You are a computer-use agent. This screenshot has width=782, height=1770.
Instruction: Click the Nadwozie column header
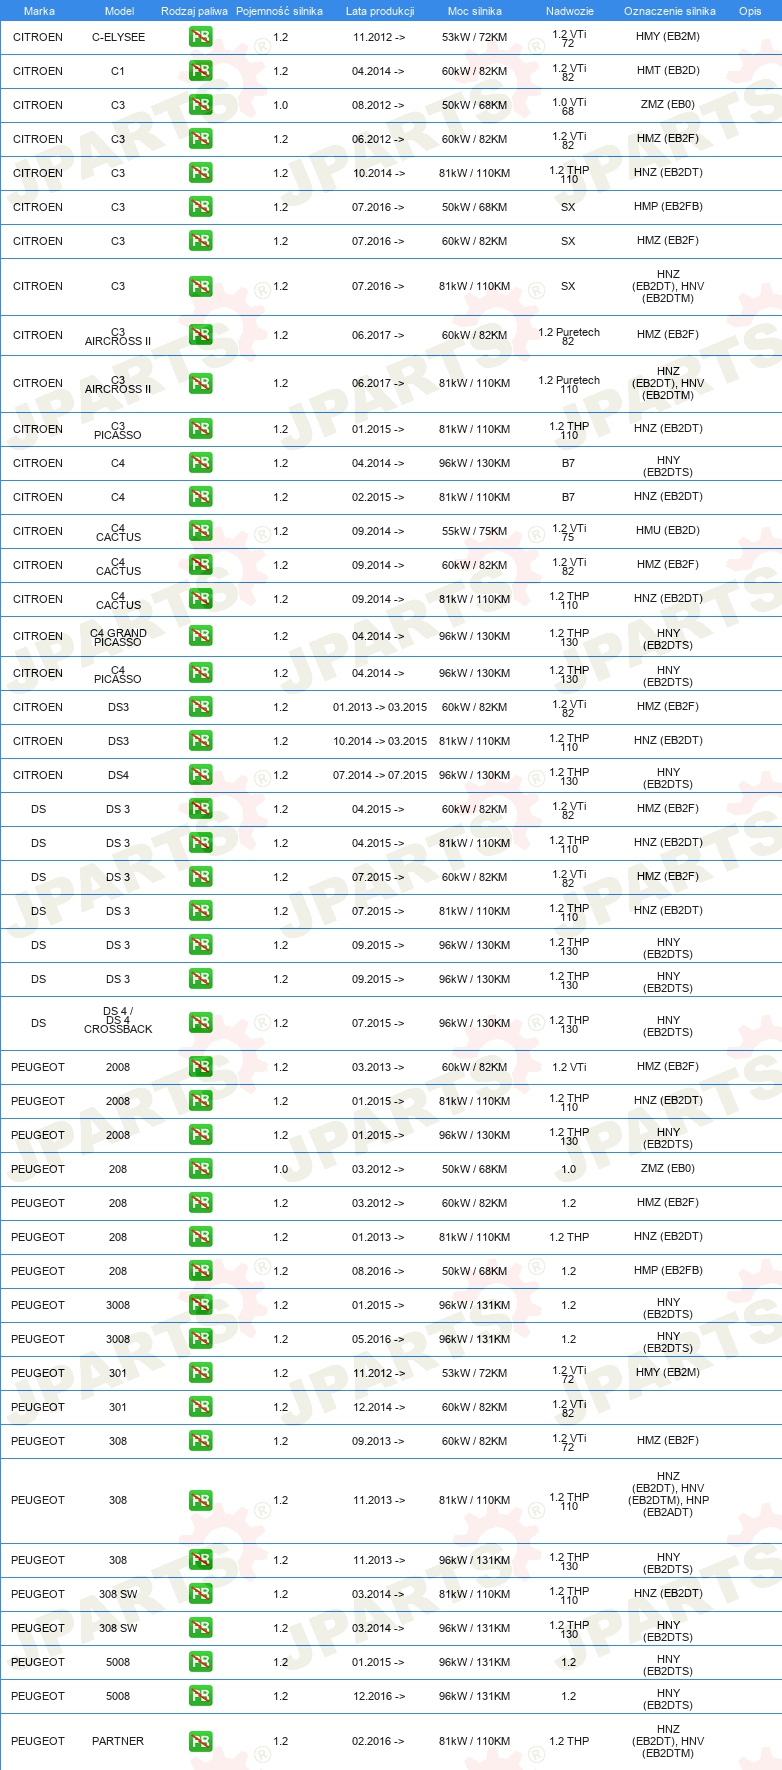[x=570, y=11]
